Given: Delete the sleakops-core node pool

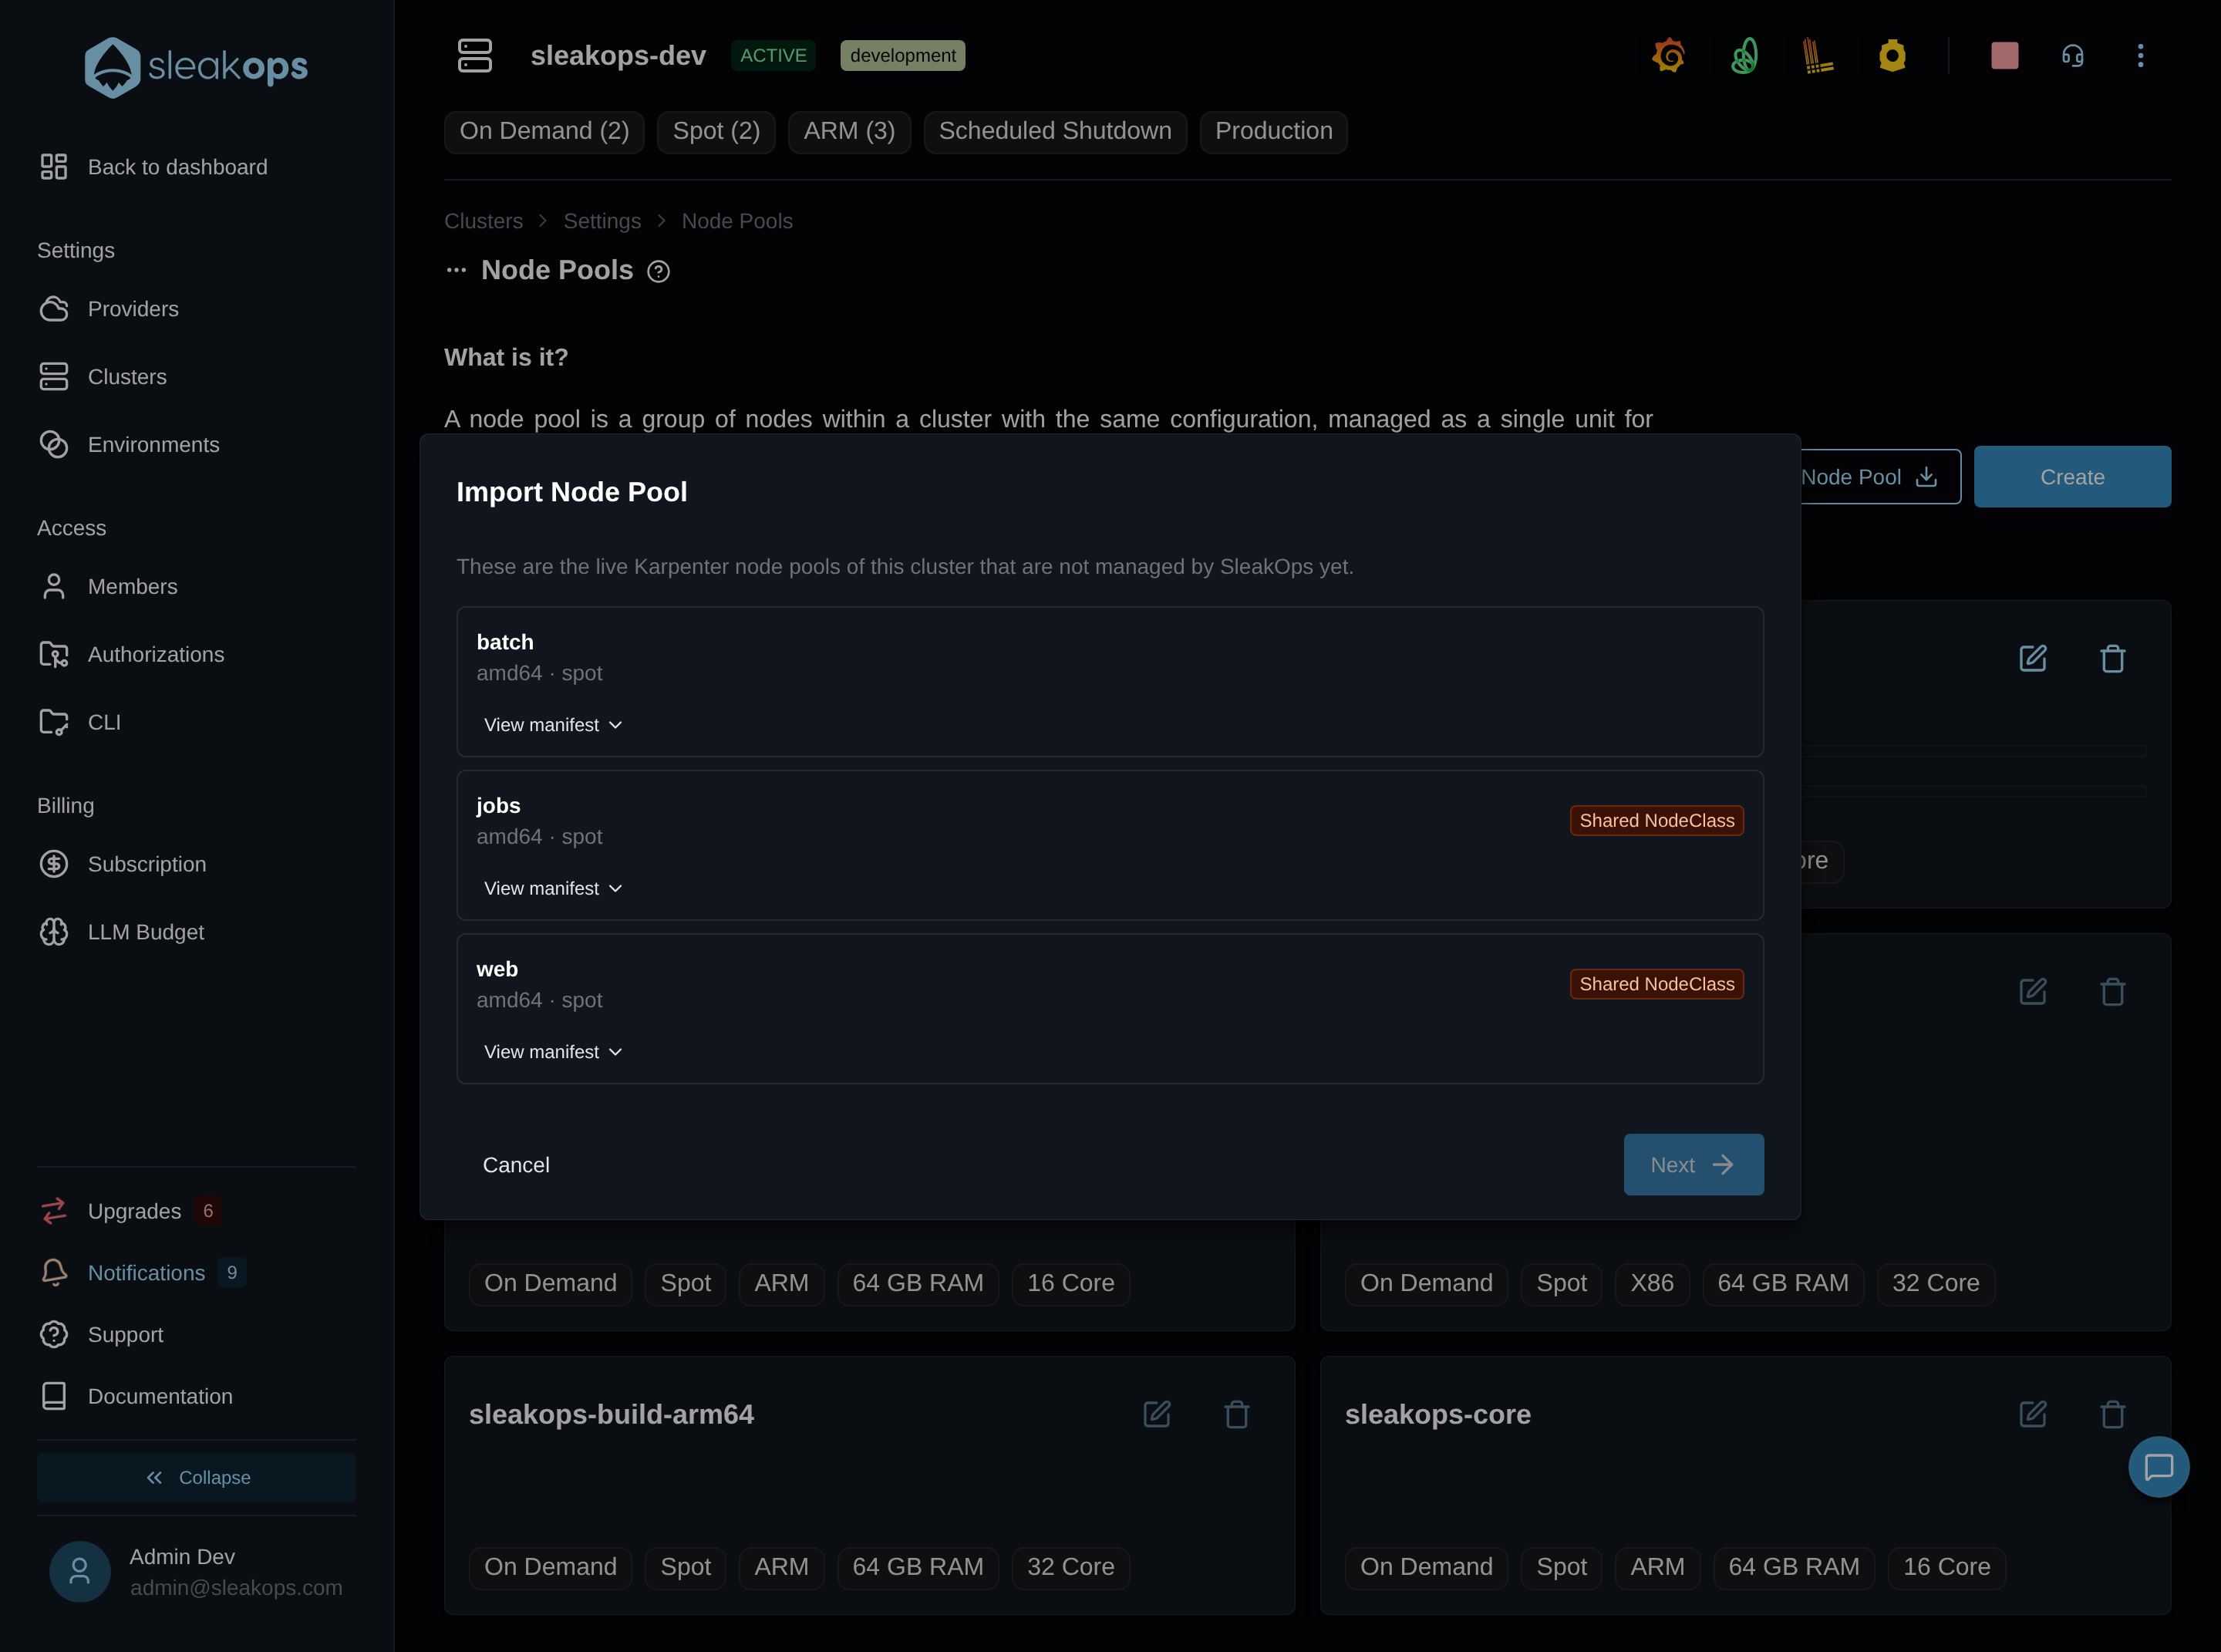Looking at the screenshot, I should point(2112,1414).
